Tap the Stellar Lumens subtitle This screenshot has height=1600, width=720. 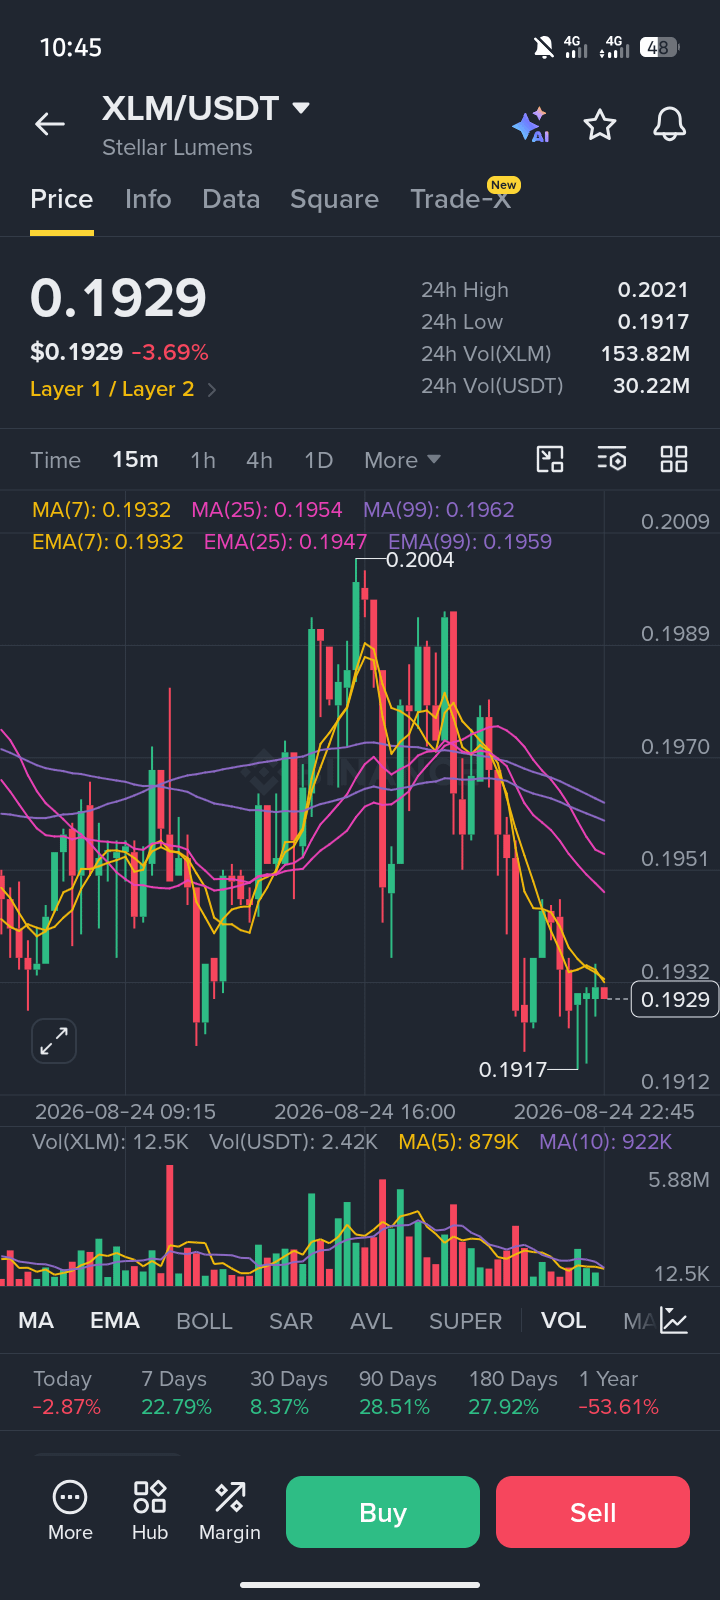[x=177, y=147]
